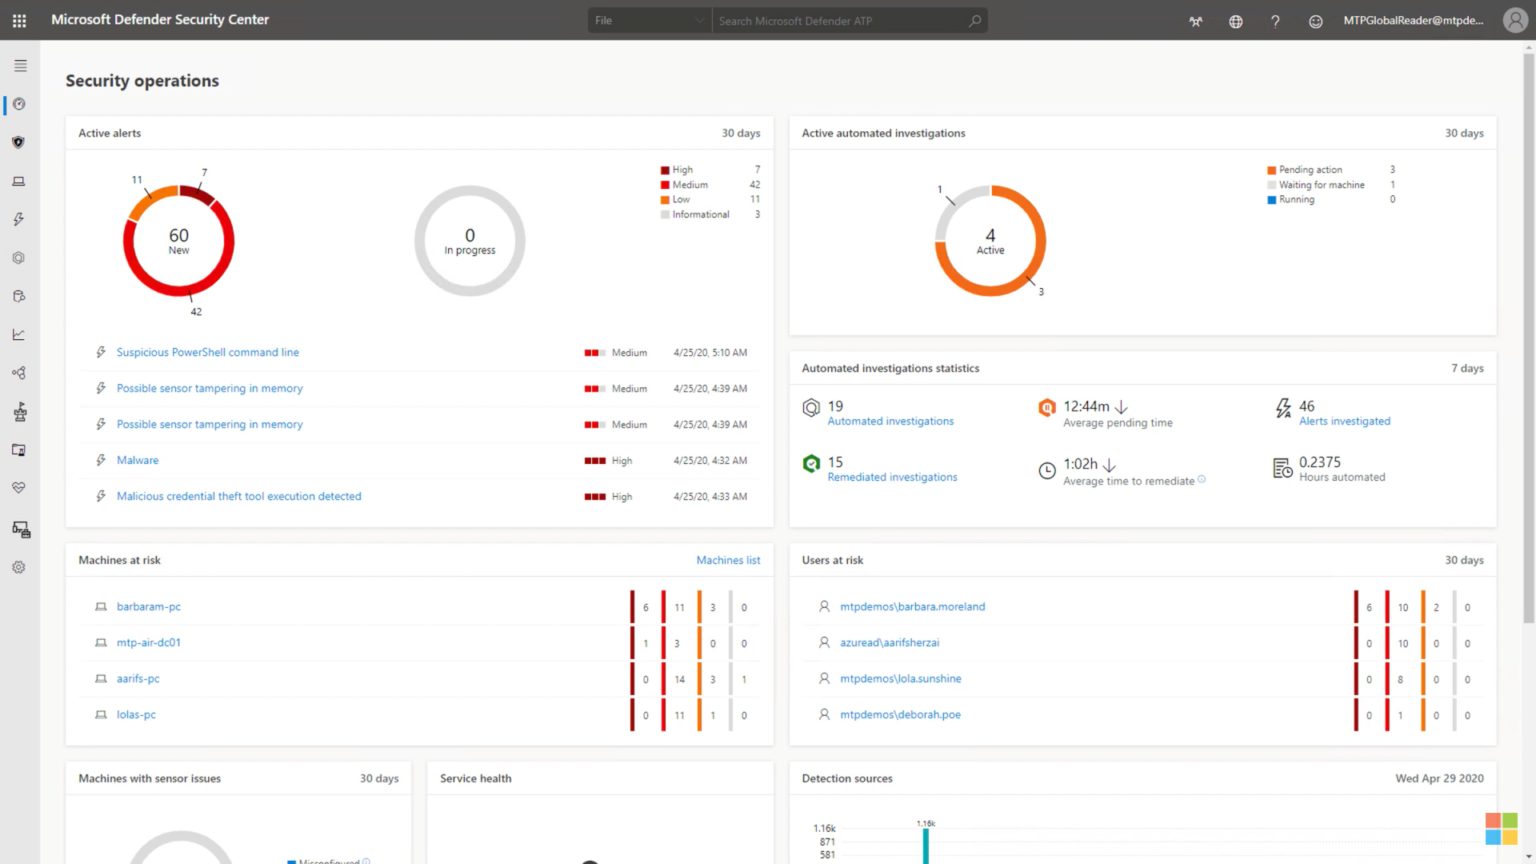
Task: Open the Machines list laptop icon
Action: (x=18, y=181)
